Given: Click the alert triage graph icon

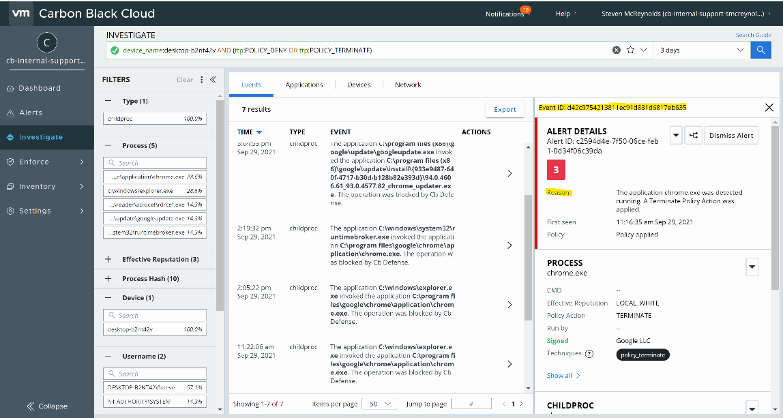Looking at the screenshot, I should coord(694,135).
